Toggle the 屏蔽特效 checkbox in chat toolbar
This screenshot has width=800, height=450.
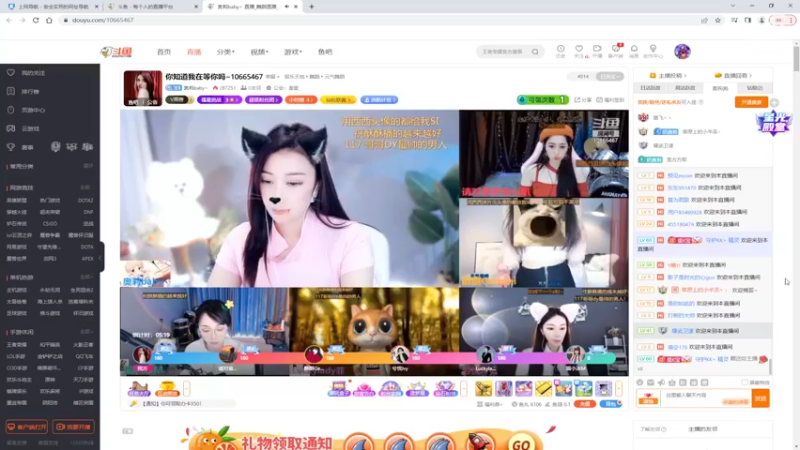(744, 382)
